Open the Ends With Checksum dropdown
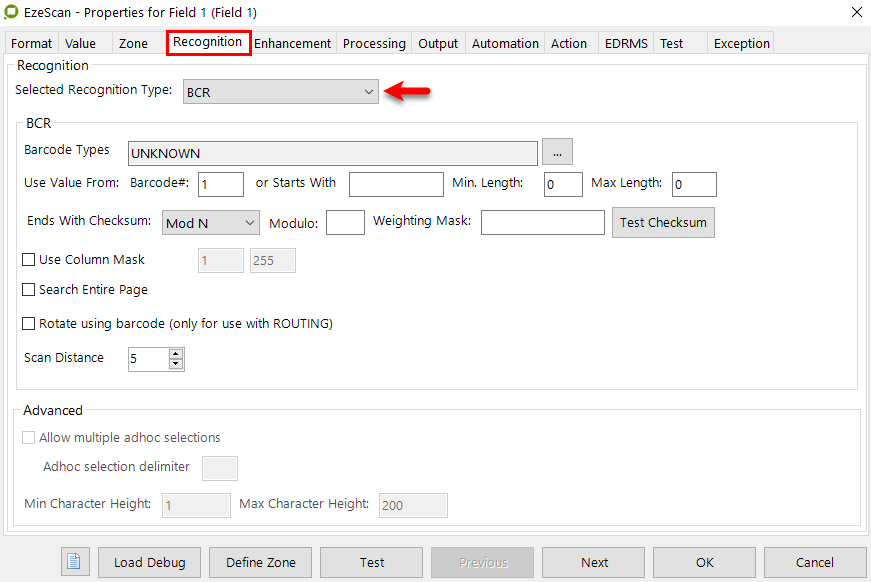The image size is (871, 582). pos(210,223)
